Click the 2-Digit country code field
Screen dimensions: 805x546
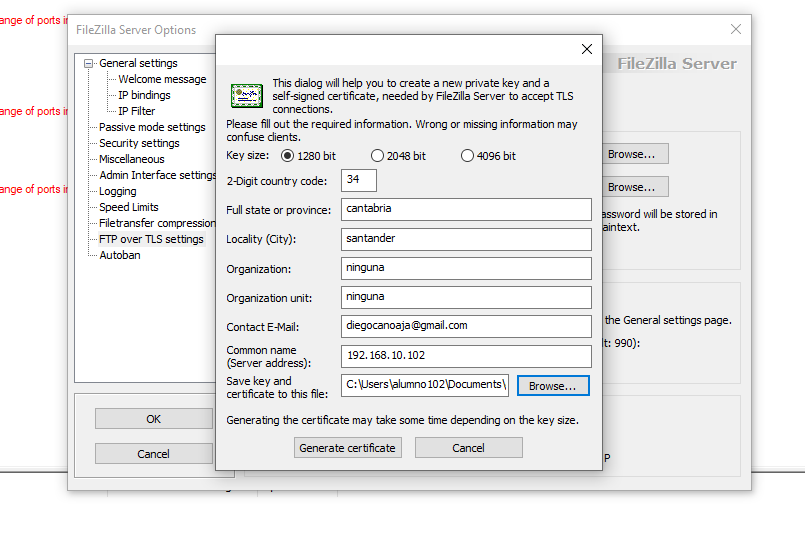[x=359, y=181]
